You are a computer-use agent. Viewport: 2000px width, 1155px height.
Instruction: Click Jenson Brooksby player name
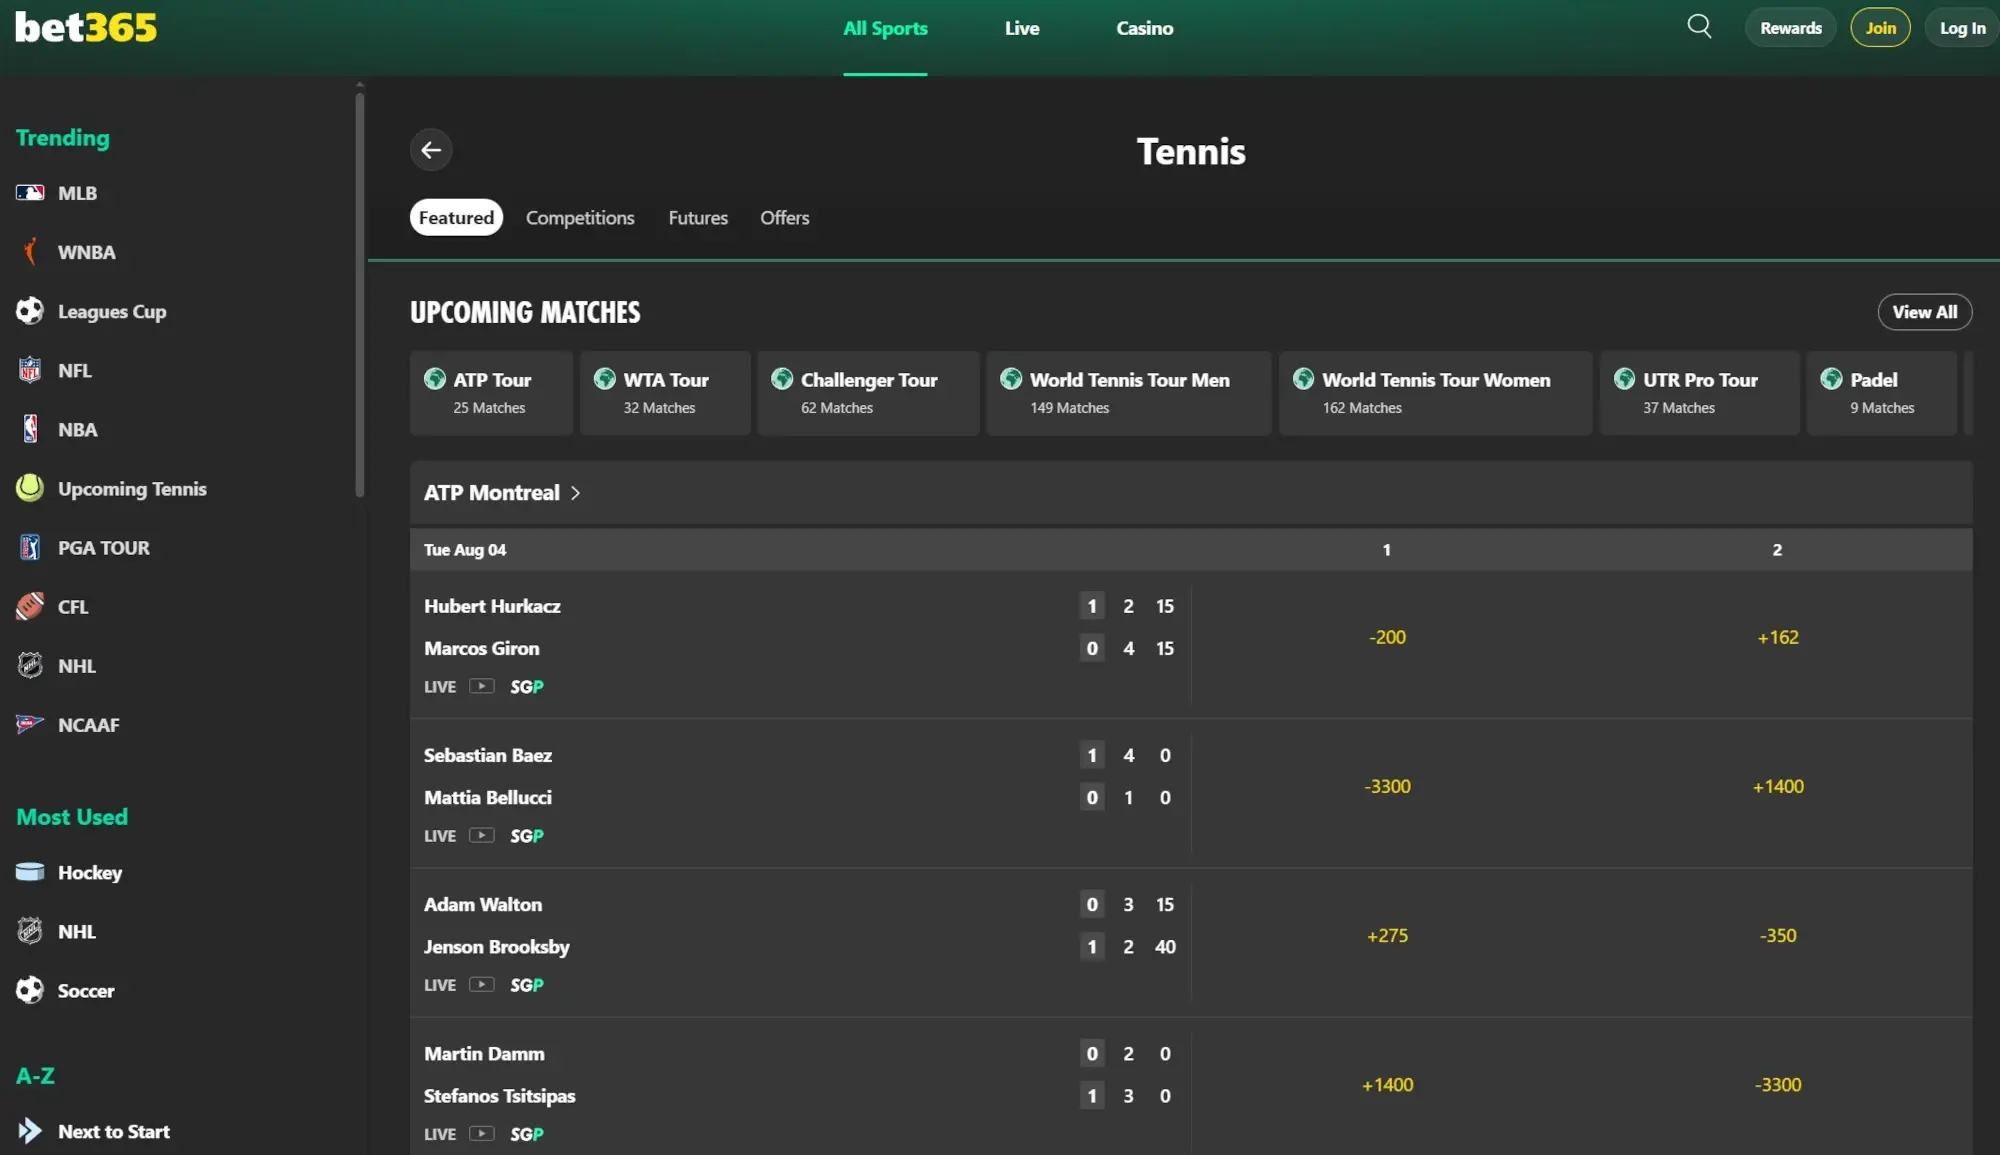point(496,946)
